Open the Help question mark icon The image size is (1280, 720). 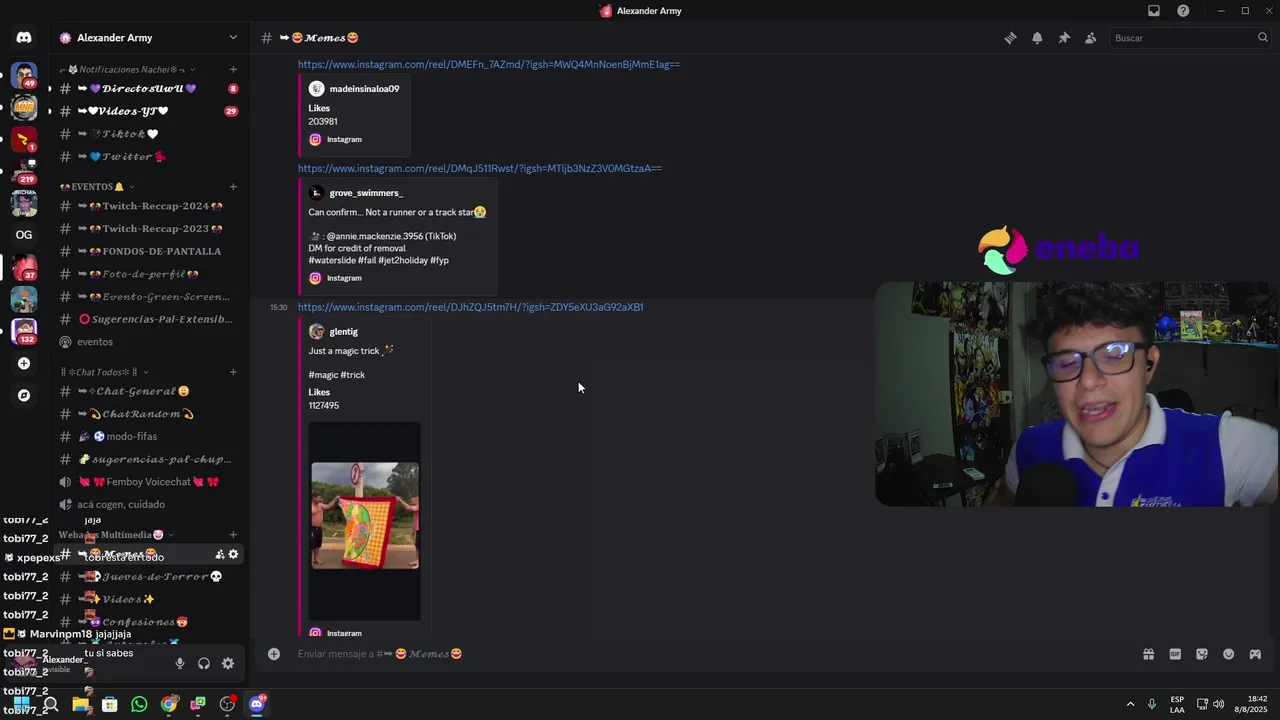coord(1183,11)
